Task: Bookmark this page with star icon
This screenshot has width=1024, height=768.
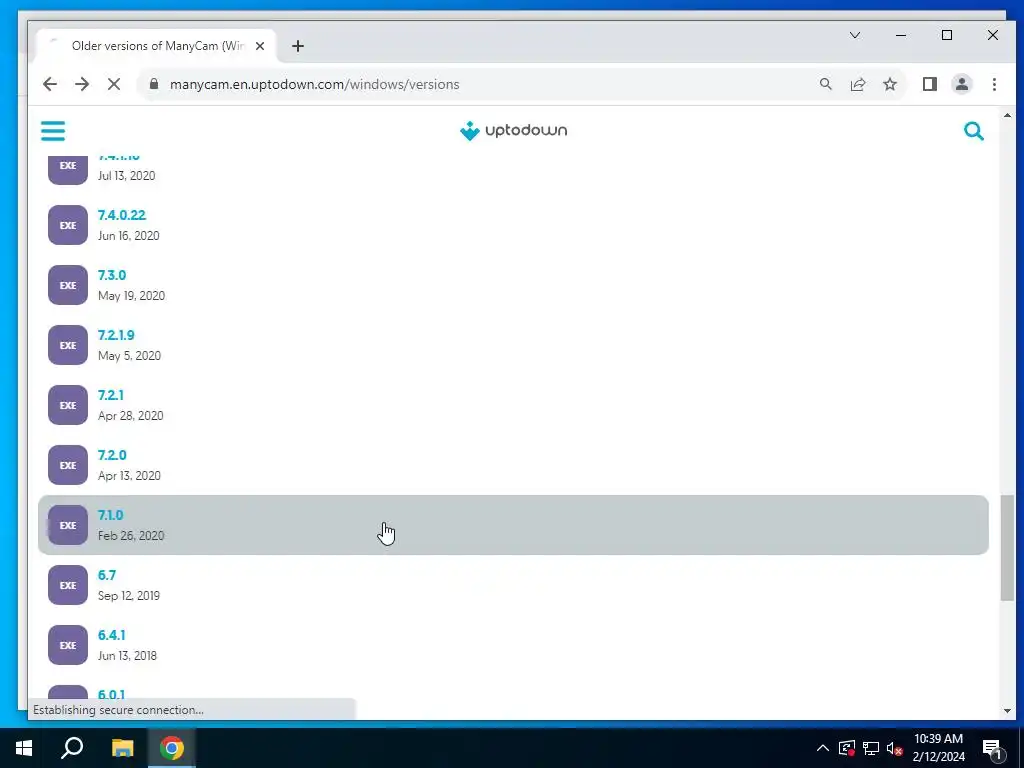Action: point(889,84)
